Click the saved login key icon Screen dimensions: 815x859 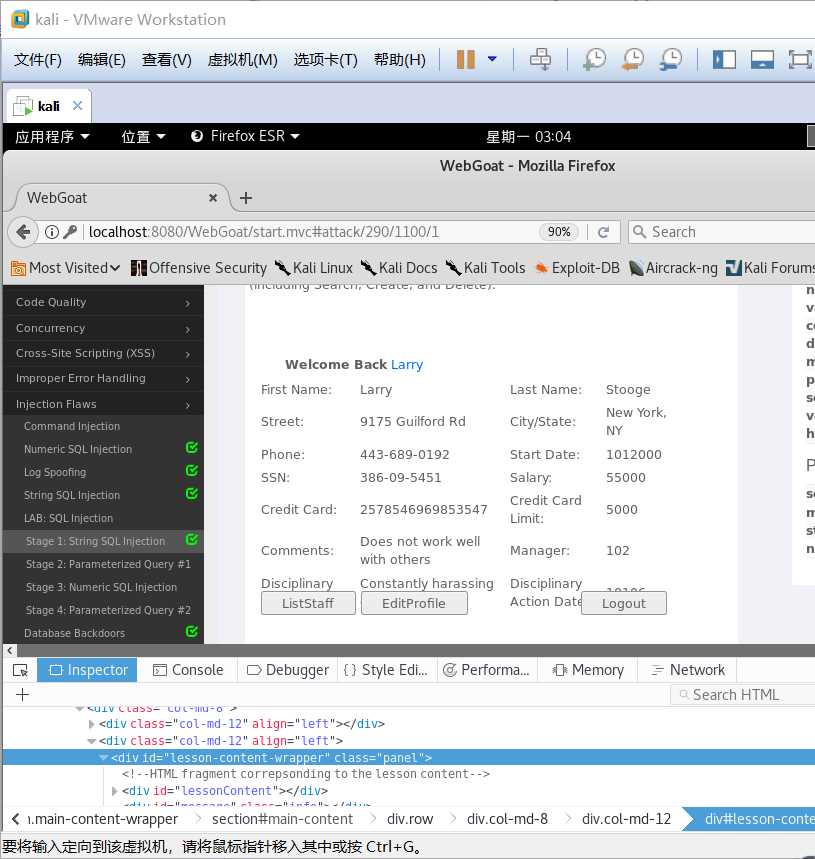(70, 232)
